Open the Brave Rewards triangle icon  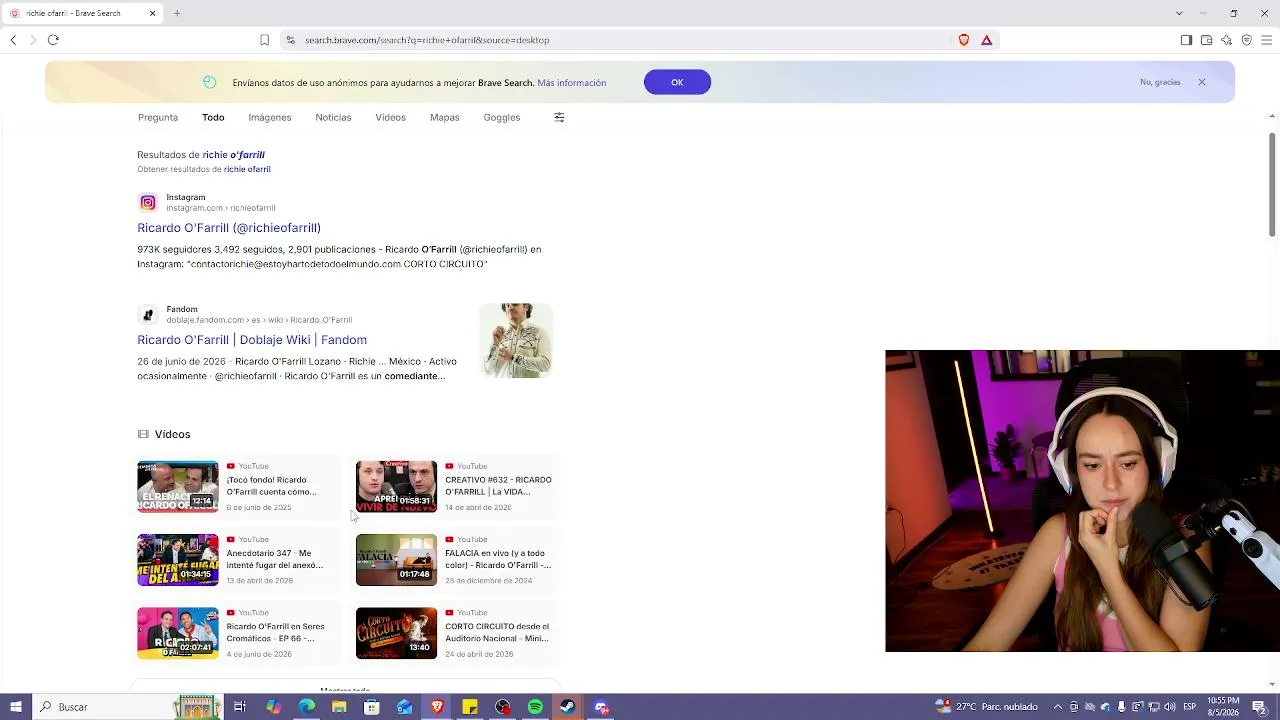[986, 40]
